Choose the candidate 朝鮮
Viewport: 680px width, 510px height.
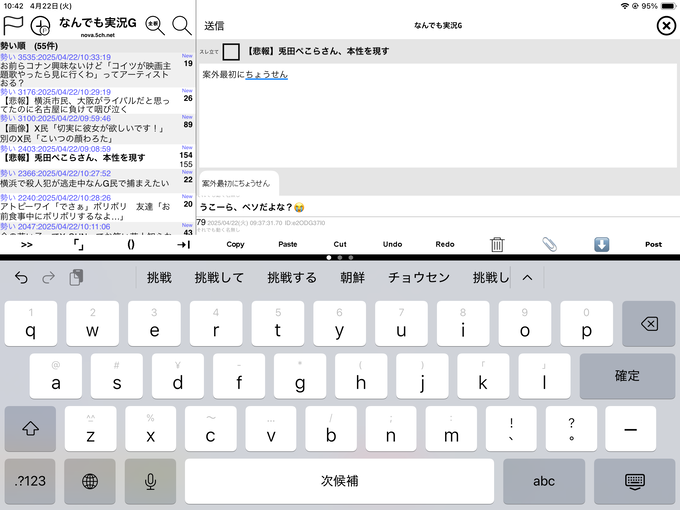[352, 278]
